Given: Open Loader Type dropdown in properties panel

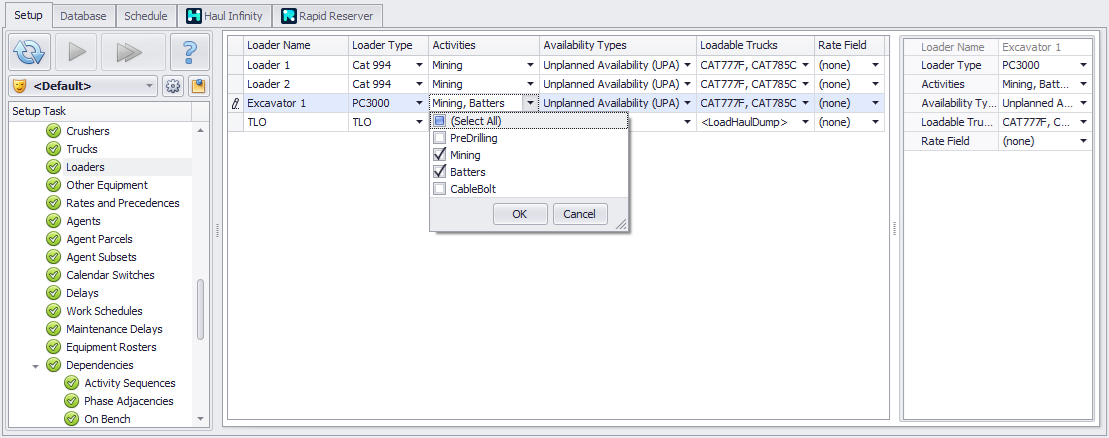Looking at the screenshot, I should click(1084, 66).
